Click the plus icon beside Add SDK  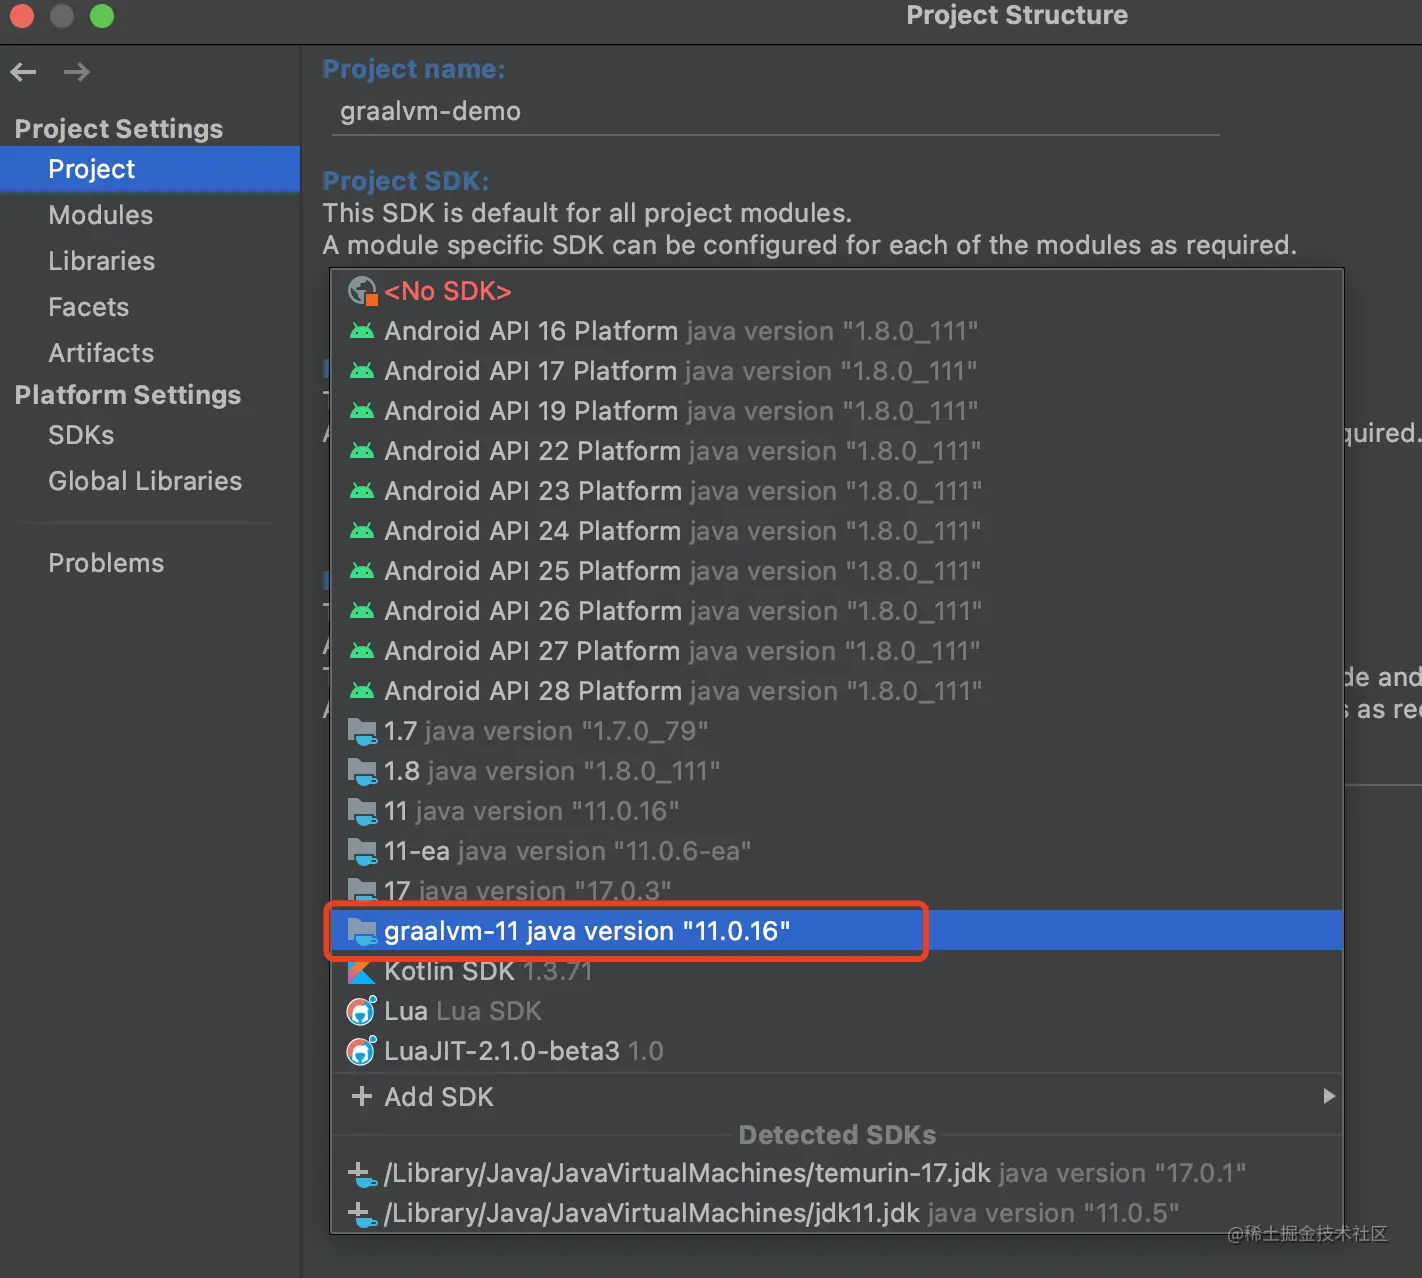click(x=362, y=1097)
